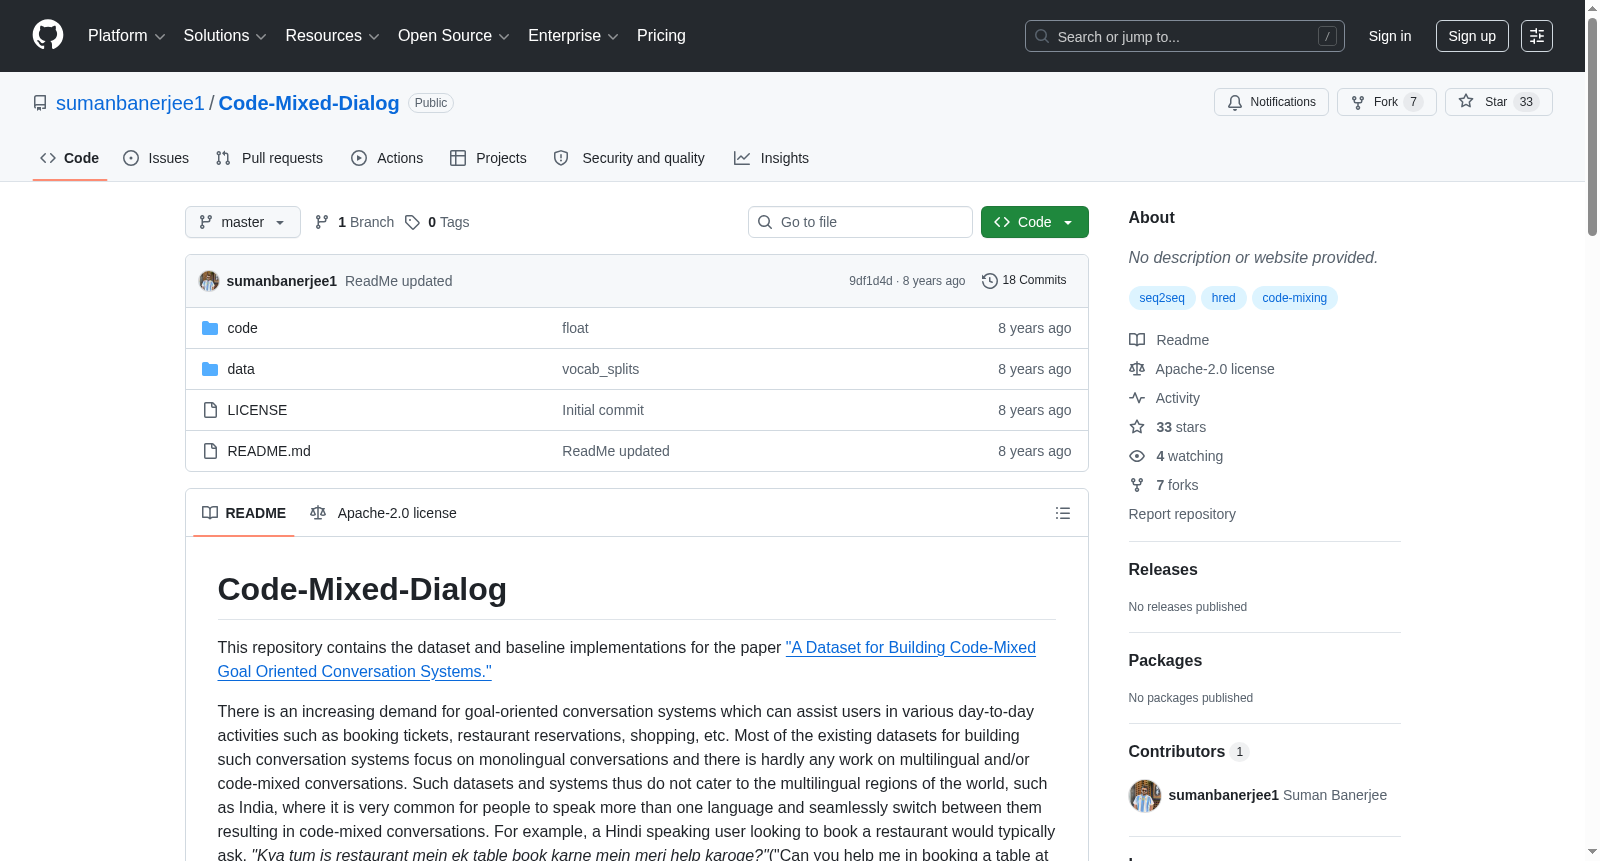Click the commit author avatar
Image resolution: width=1600 pixels, height=861 pixels.
tap(209, 281)
